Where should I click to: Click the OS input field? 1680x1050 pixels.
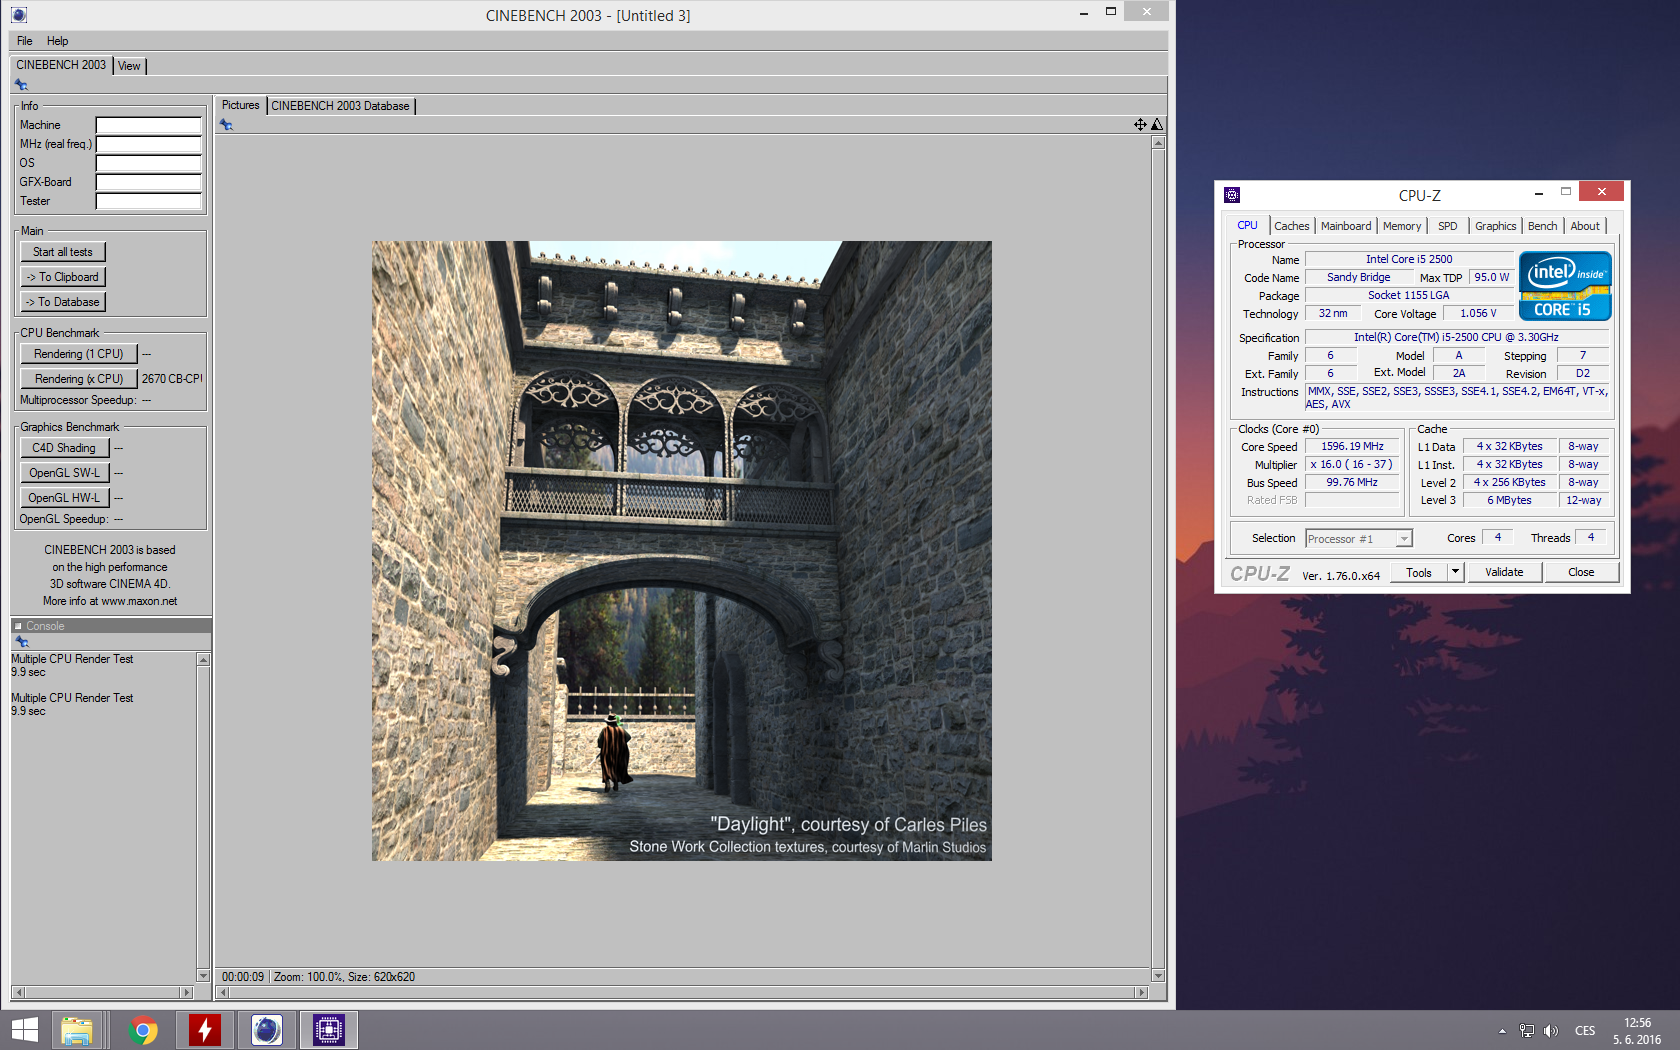(149, 163)
